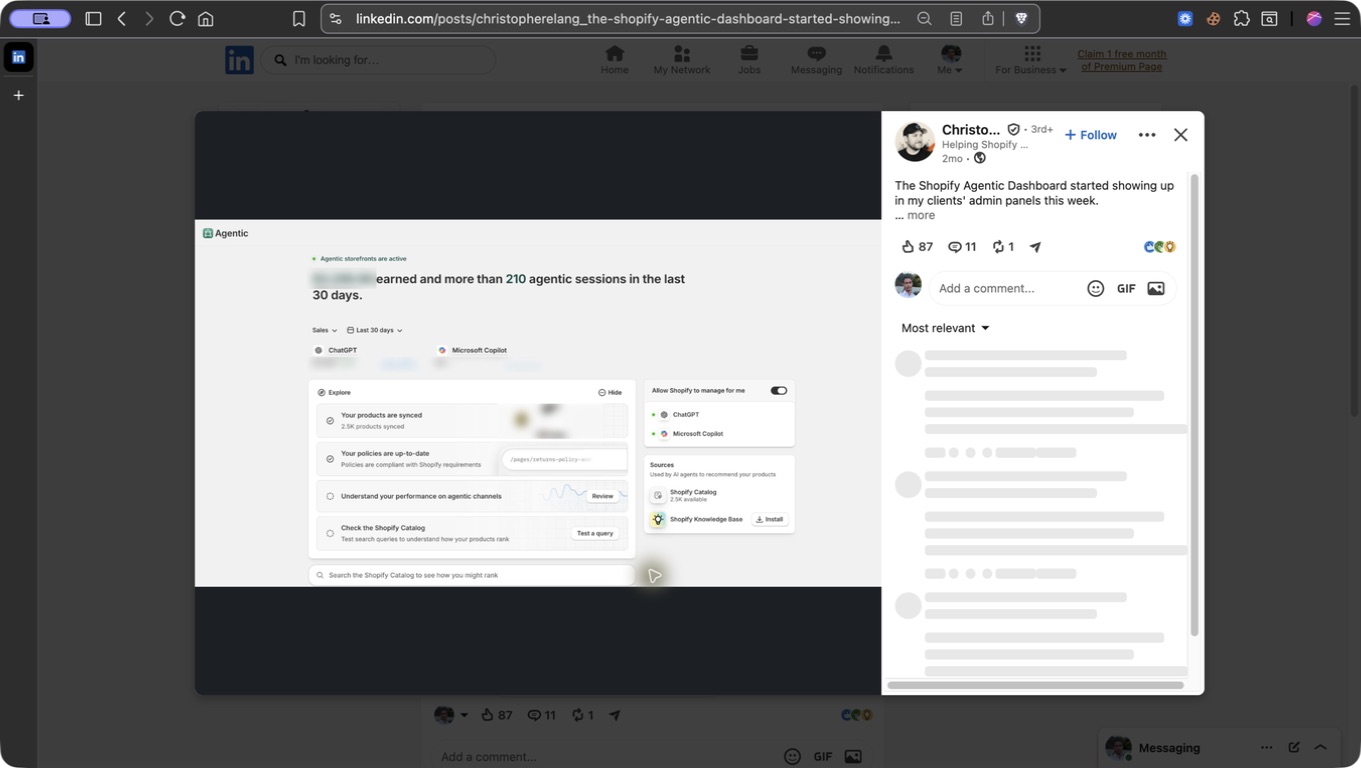This screenshot has width=1361, height=768.
Task: Open the browser extensions puzzle icon
Action: coord(1241,19)
